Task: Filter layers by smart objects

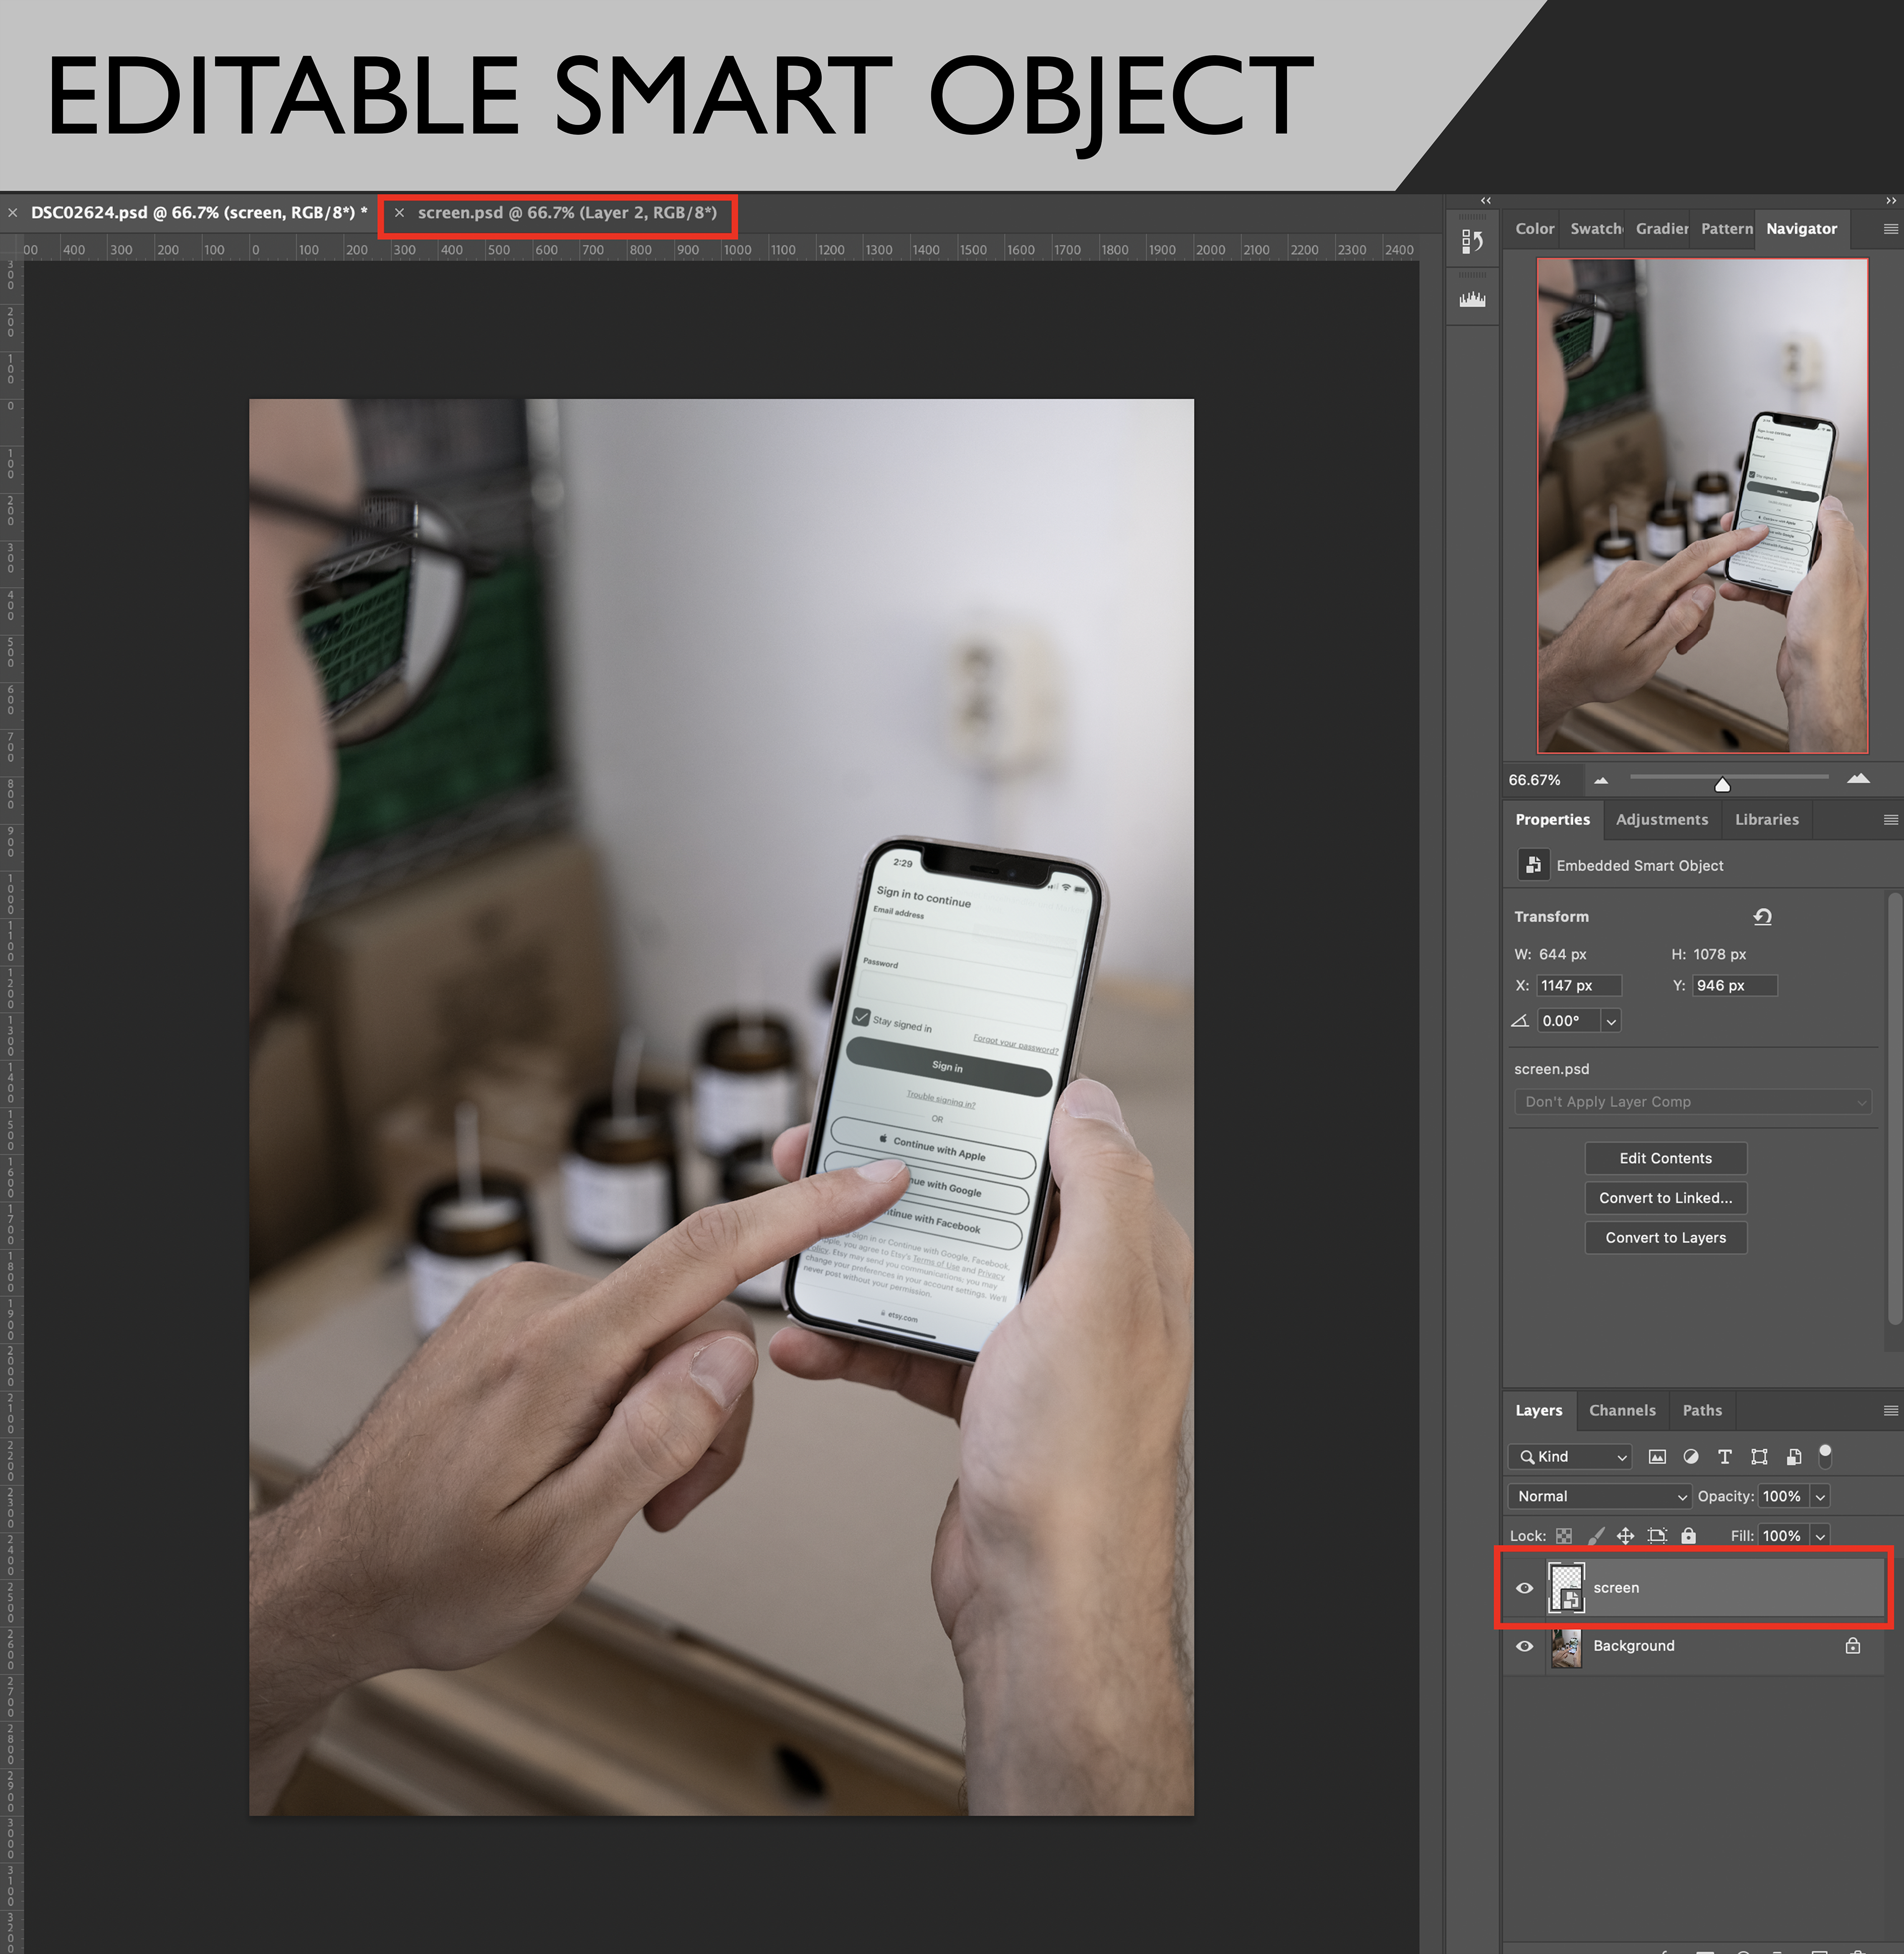Action: pos(1794,1457)
